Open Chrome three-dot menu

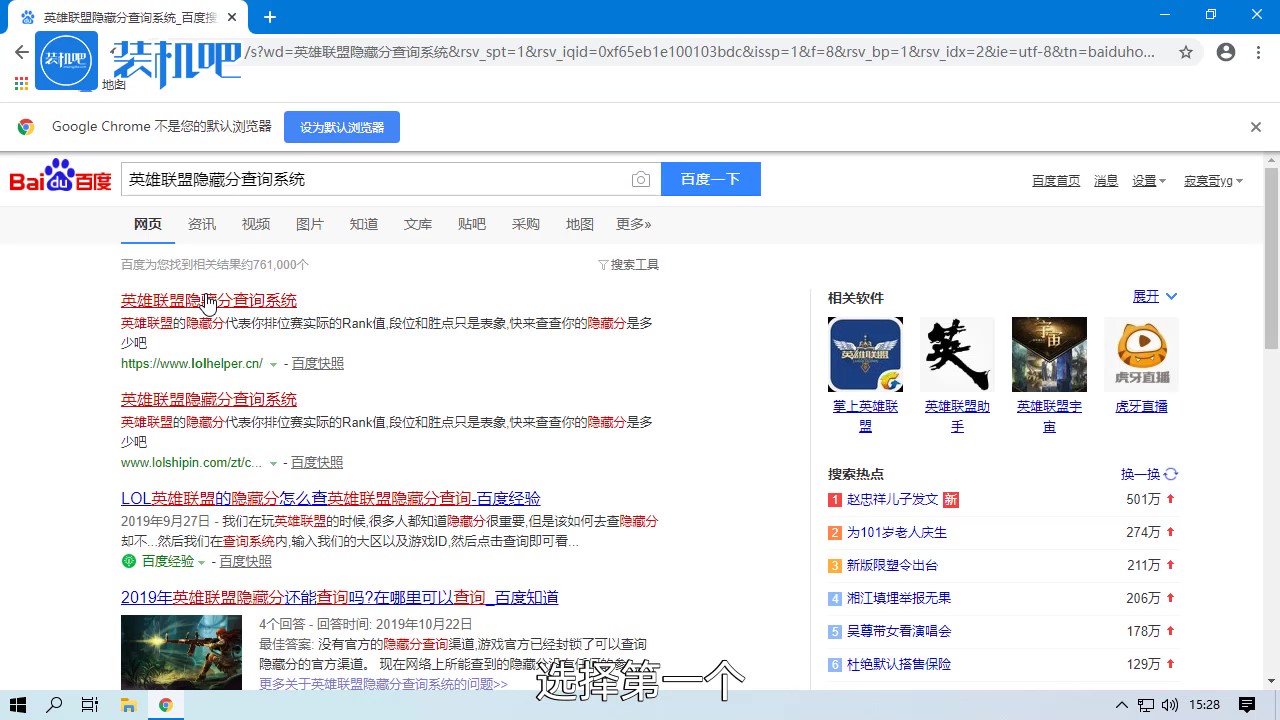pyautogui.click(x=1258, y=52)
